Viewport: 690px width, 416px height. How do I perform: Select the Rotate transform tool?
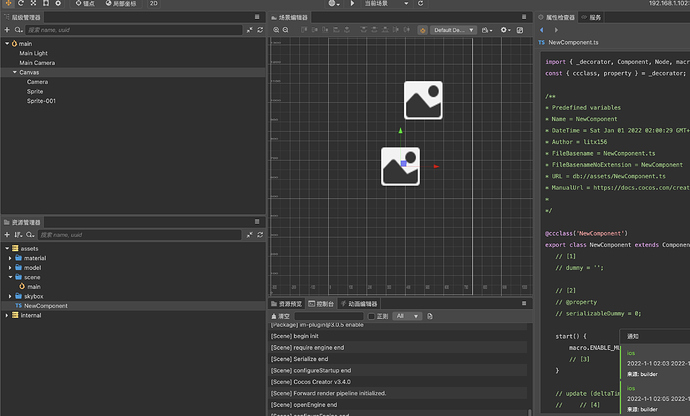[x=21, y=3]
